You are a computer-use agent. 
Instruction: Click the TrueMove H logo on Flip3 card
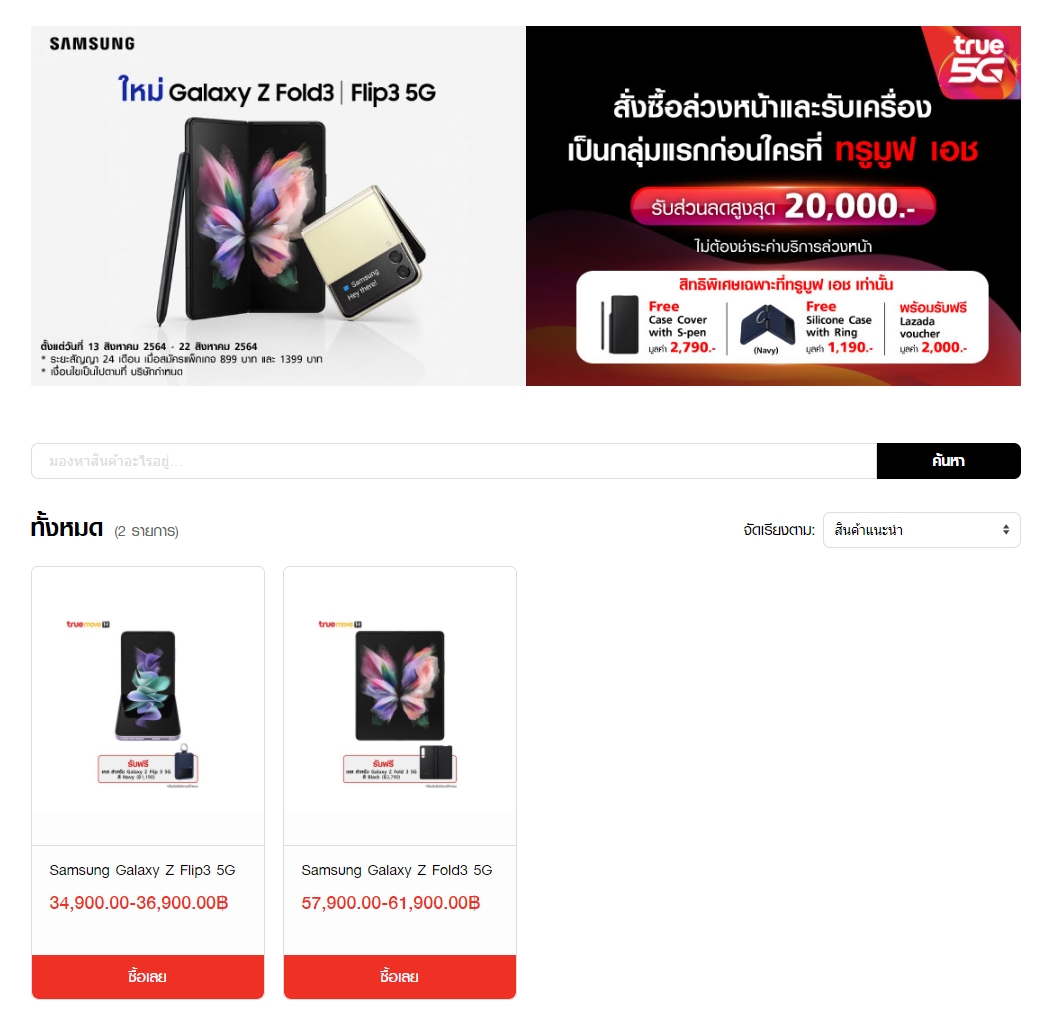(x=88, y=624)
